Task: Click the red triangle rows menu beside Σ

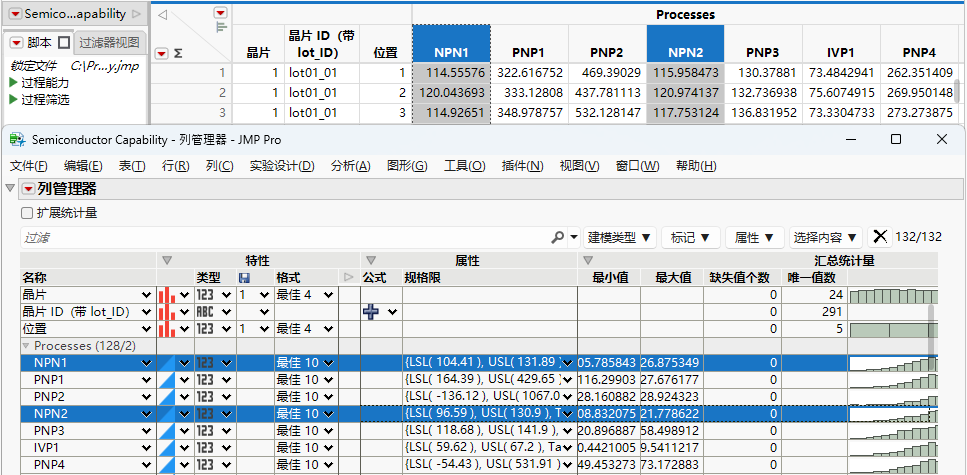Action: [x=162, y=54]
